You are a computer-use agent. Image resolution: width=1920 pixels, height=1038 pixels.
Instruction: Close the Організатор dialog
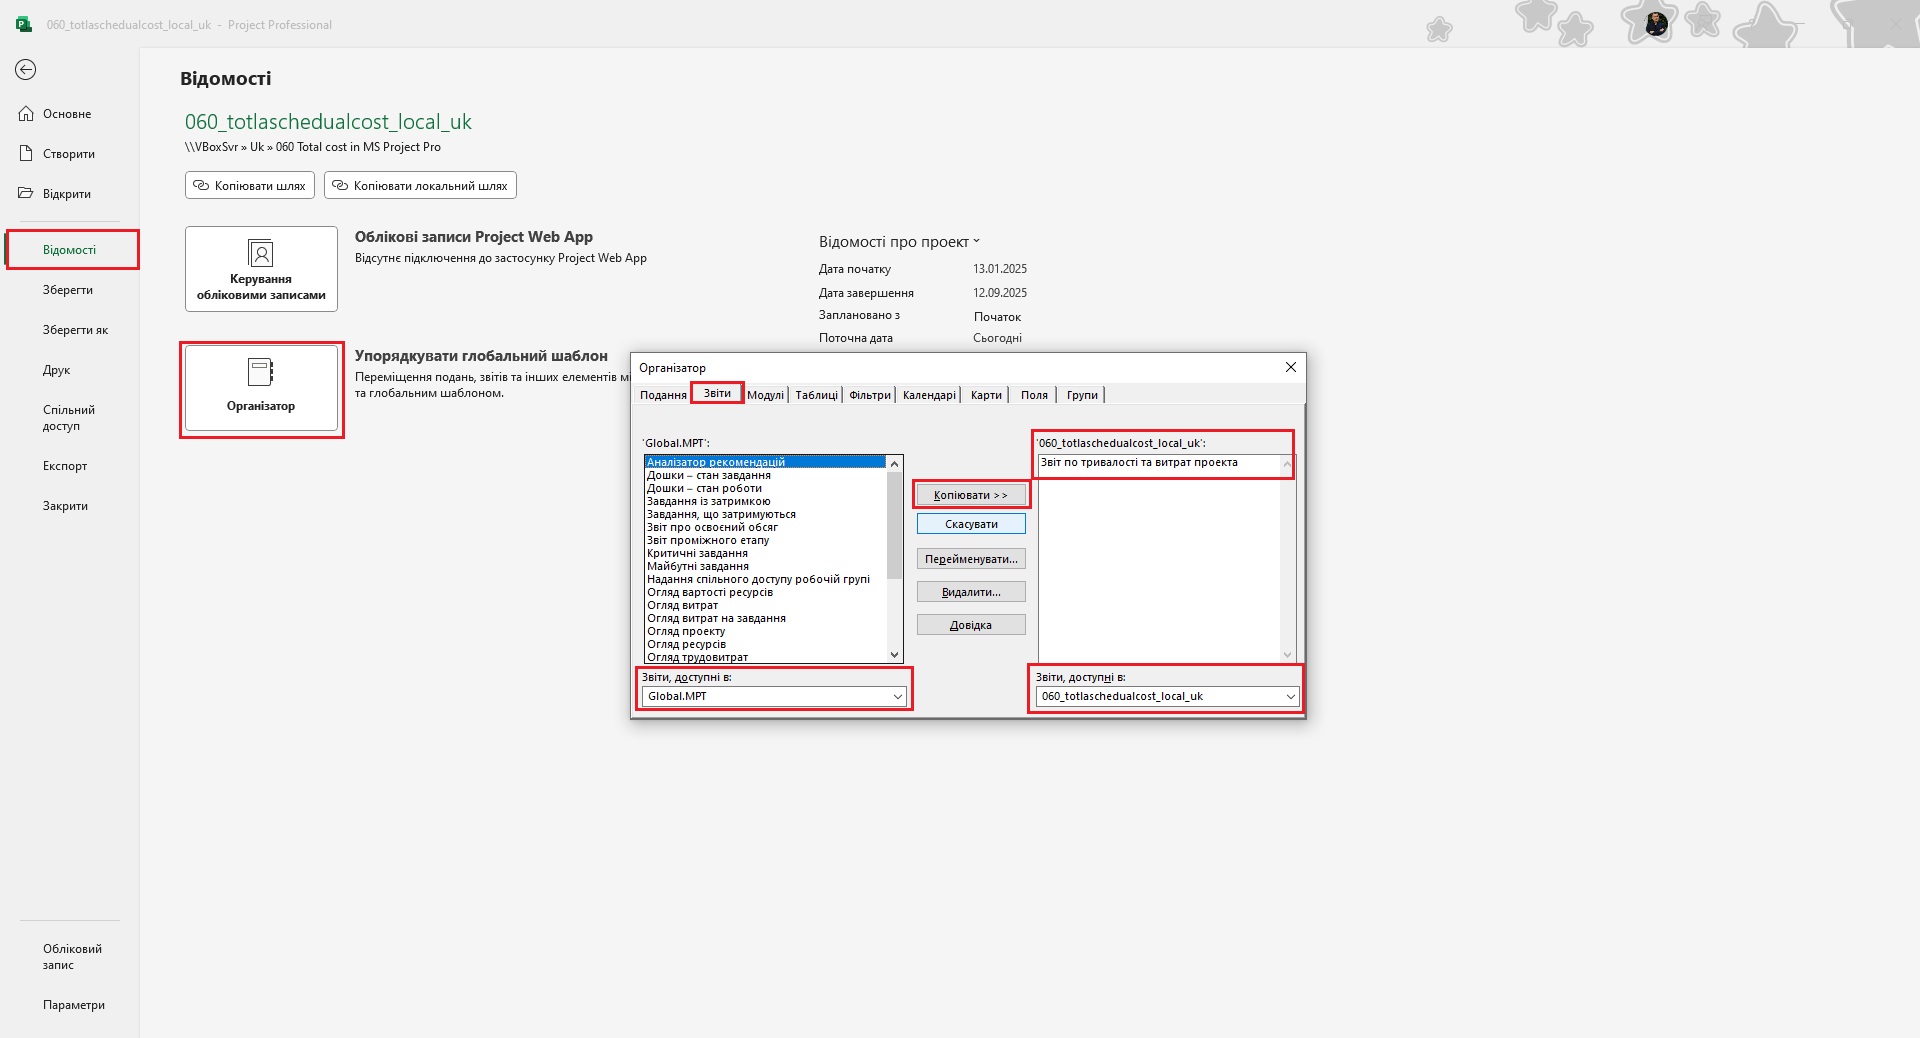pyautogui.click(x=1291, y=367)
